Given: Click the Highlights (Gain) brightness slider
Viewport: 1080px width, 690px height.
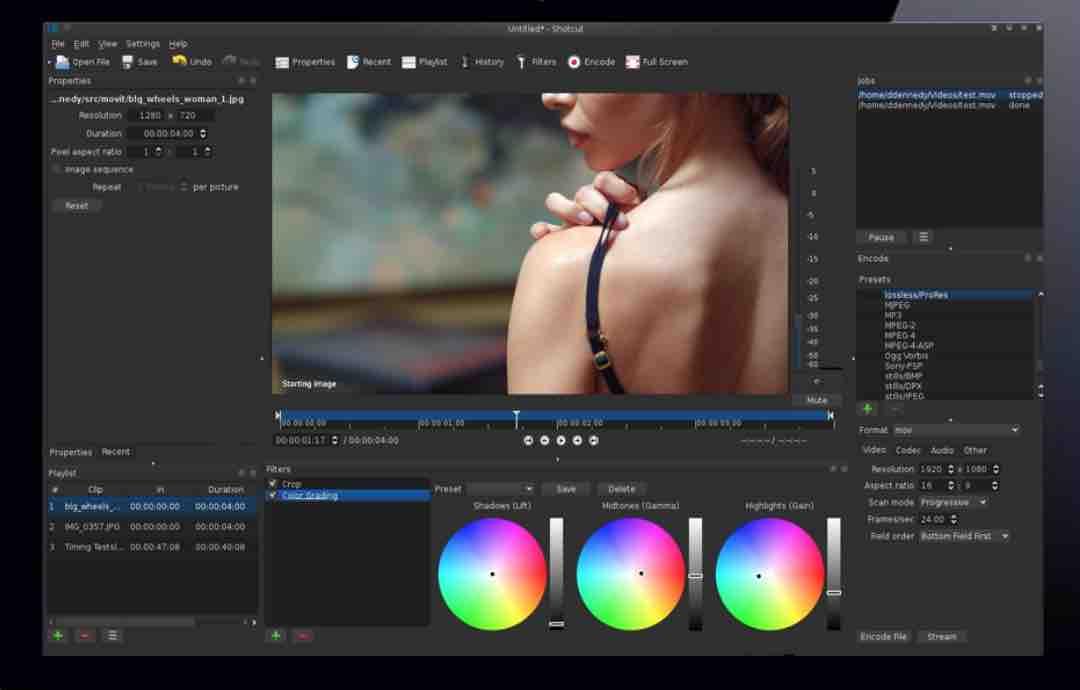Looking at the screenshot, I should pos(833,574).
